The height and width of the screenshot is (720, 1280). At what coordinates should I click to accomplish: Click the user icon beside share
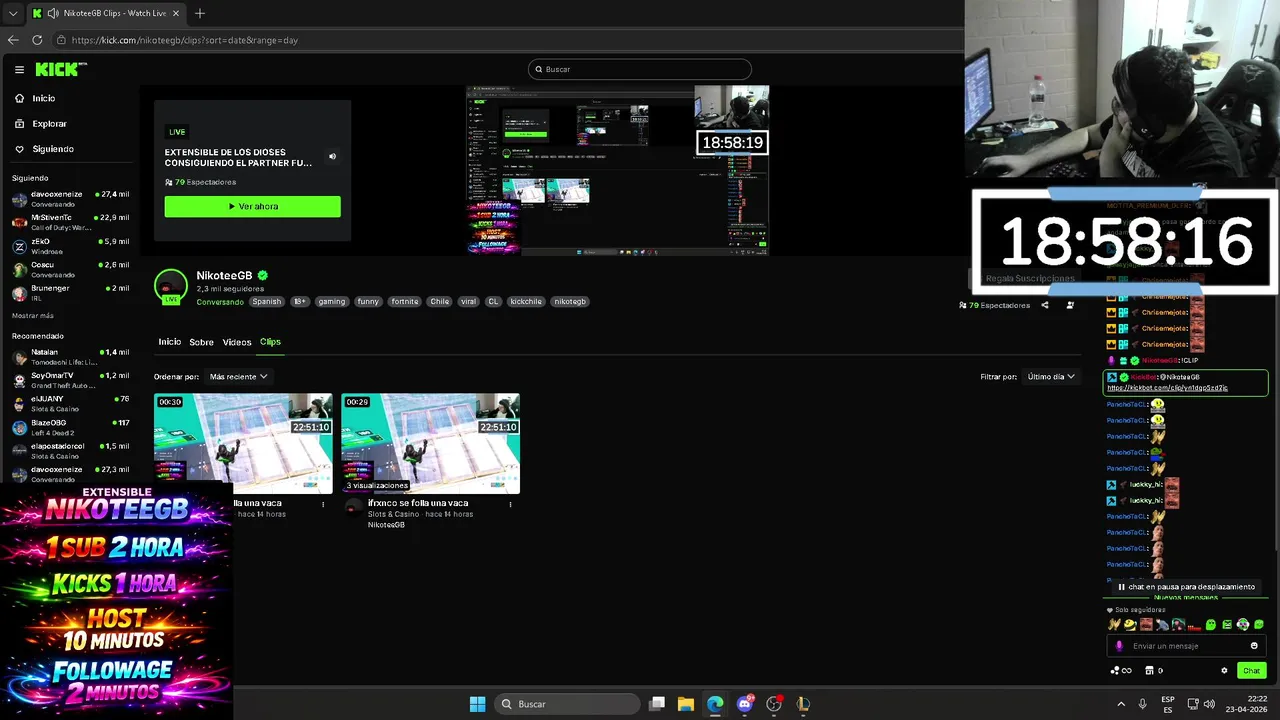coord(1070,305)
